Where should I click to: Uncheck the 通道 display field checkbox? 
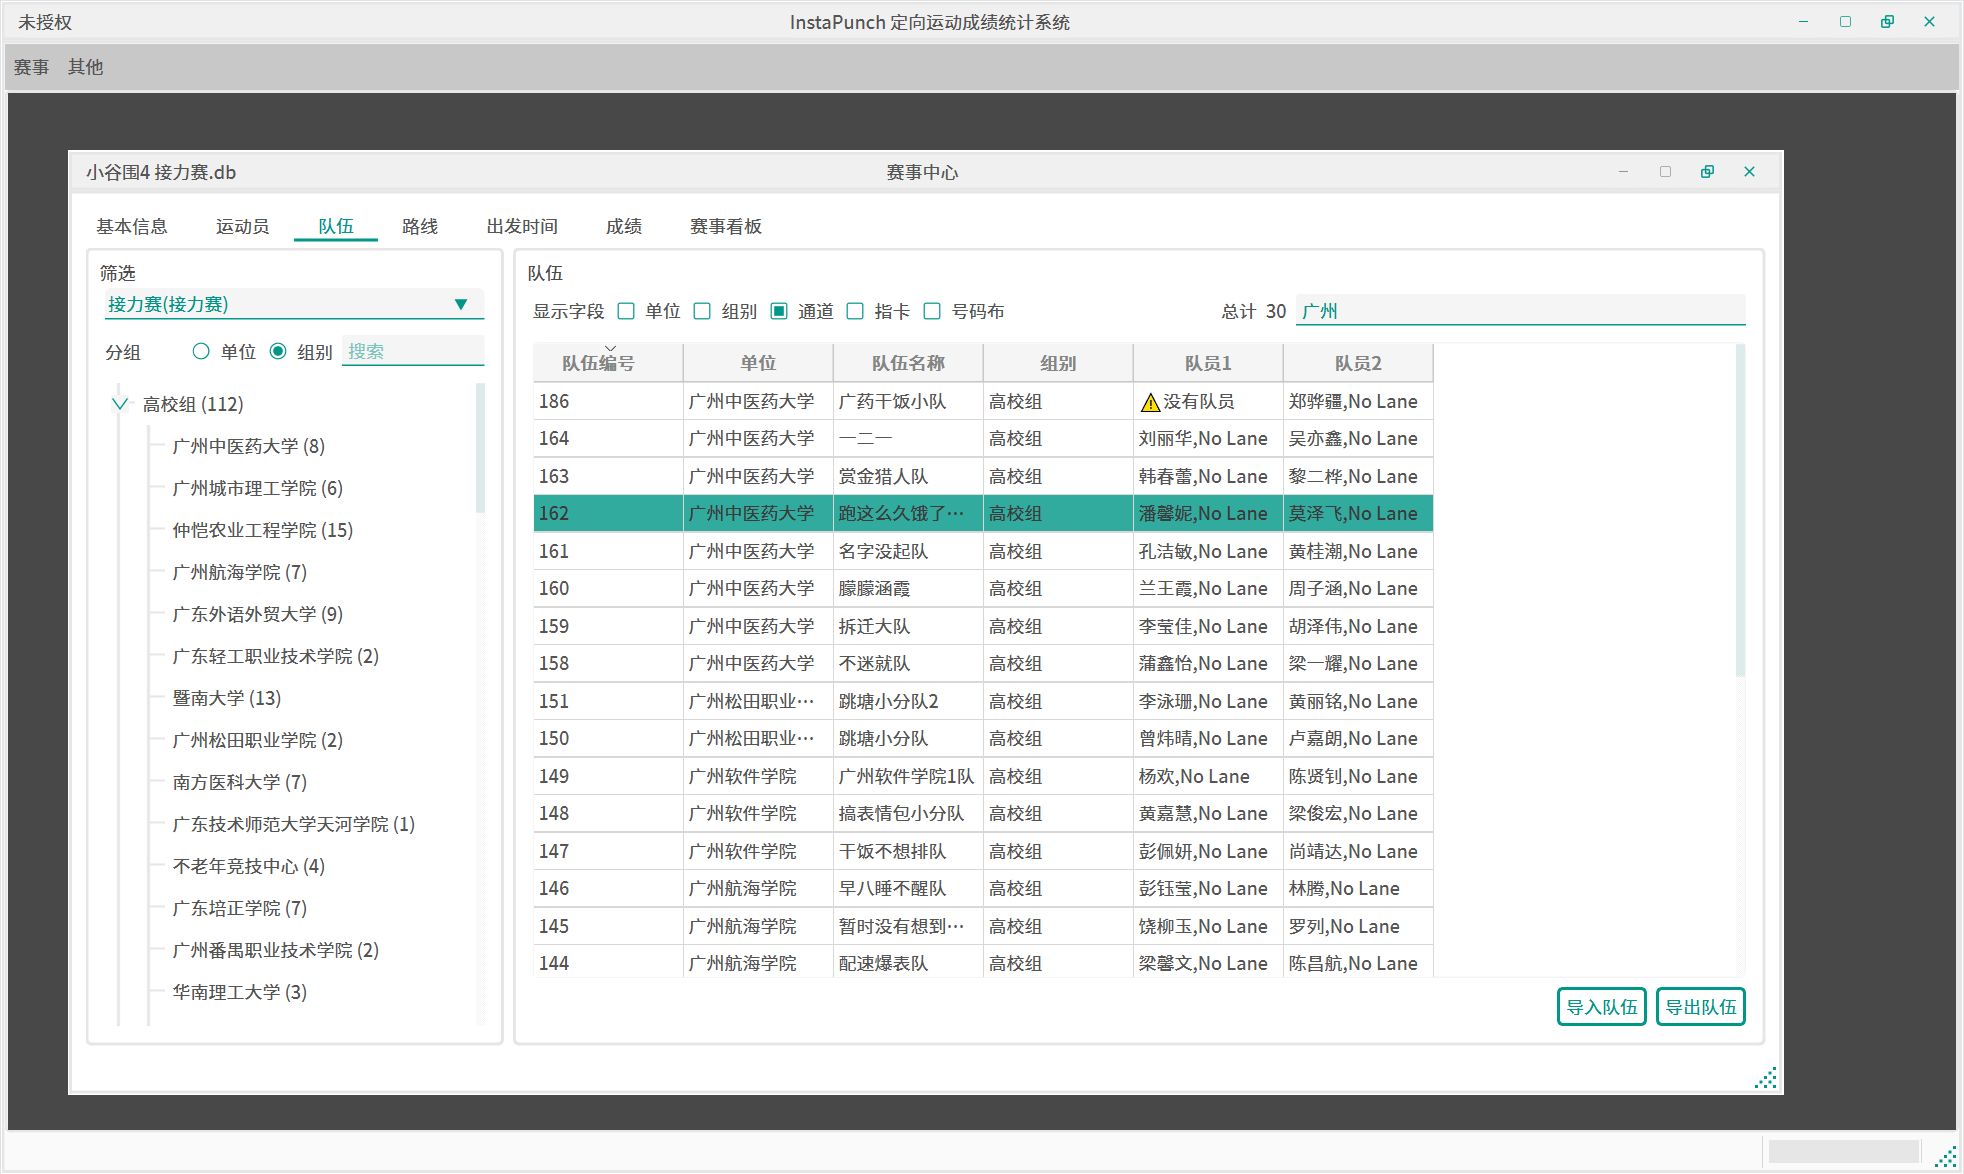click(779, 311)
